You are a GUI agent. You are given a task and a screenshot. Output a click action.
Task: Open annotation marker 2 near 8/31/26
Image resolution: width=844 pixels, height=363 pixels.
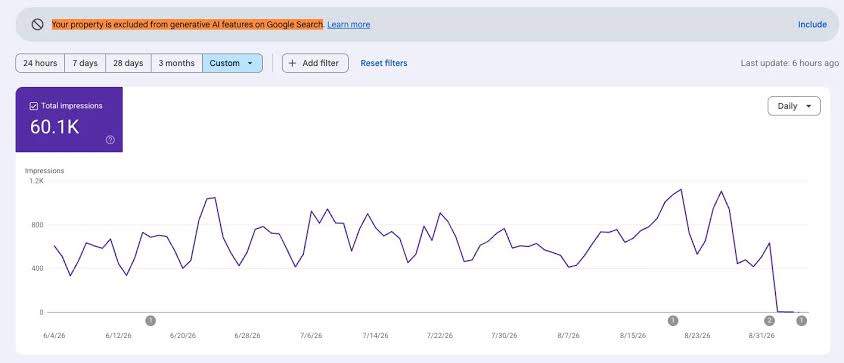tap(770, 321)
